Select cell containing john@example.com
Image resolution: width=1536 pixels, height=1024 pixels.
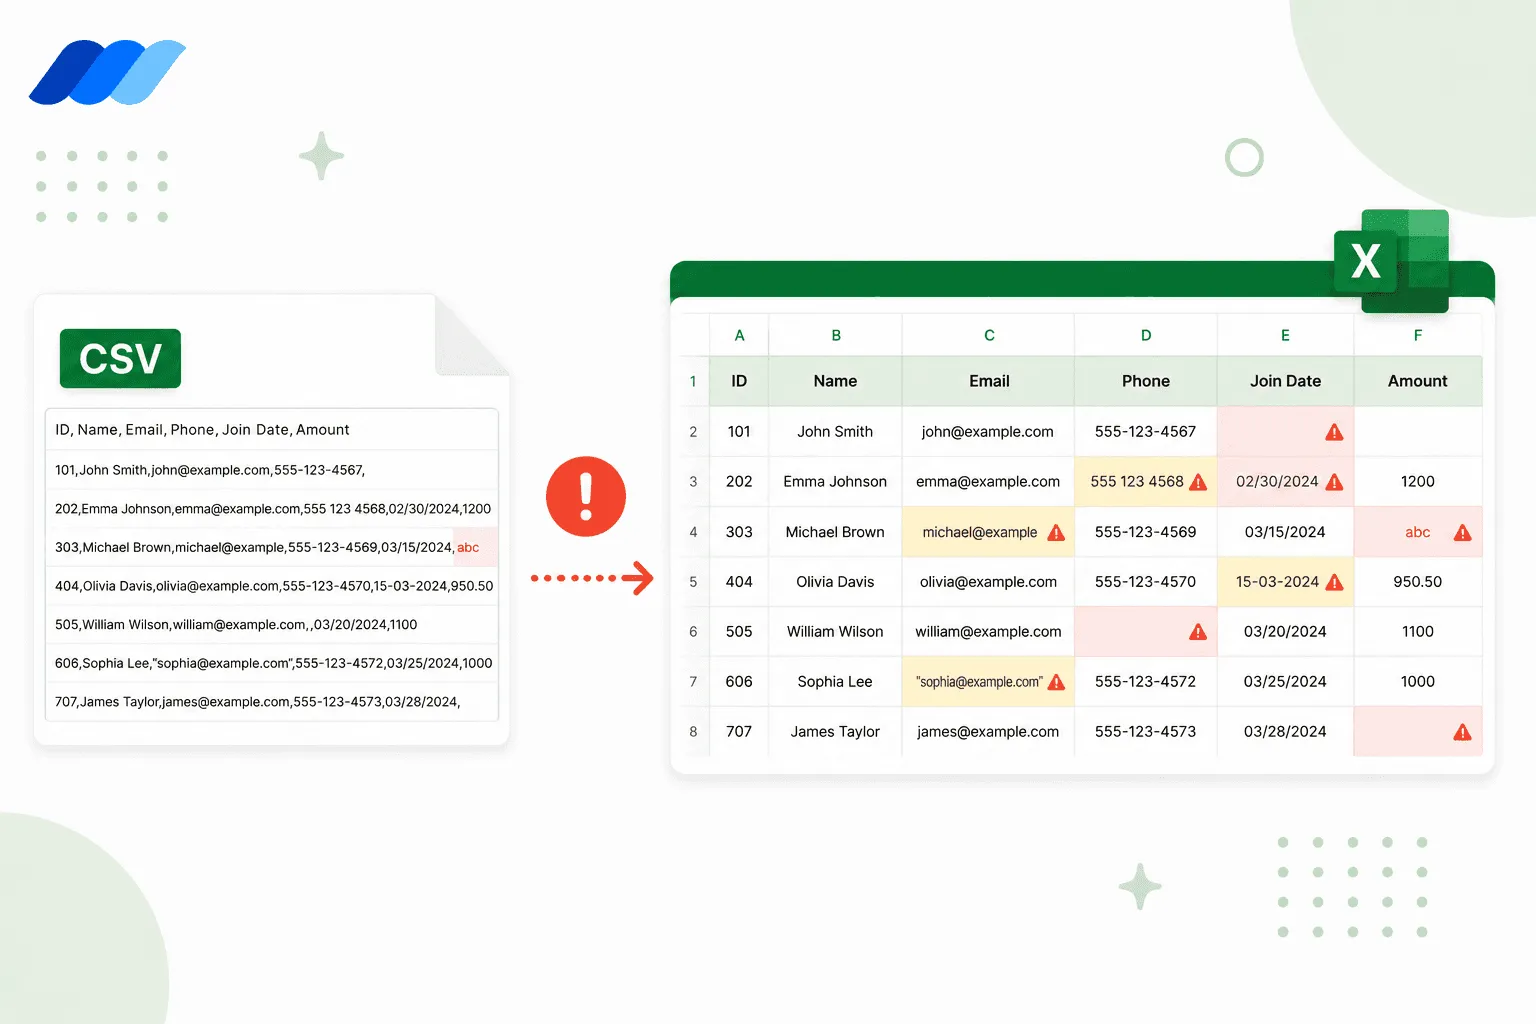coord(988,432)
